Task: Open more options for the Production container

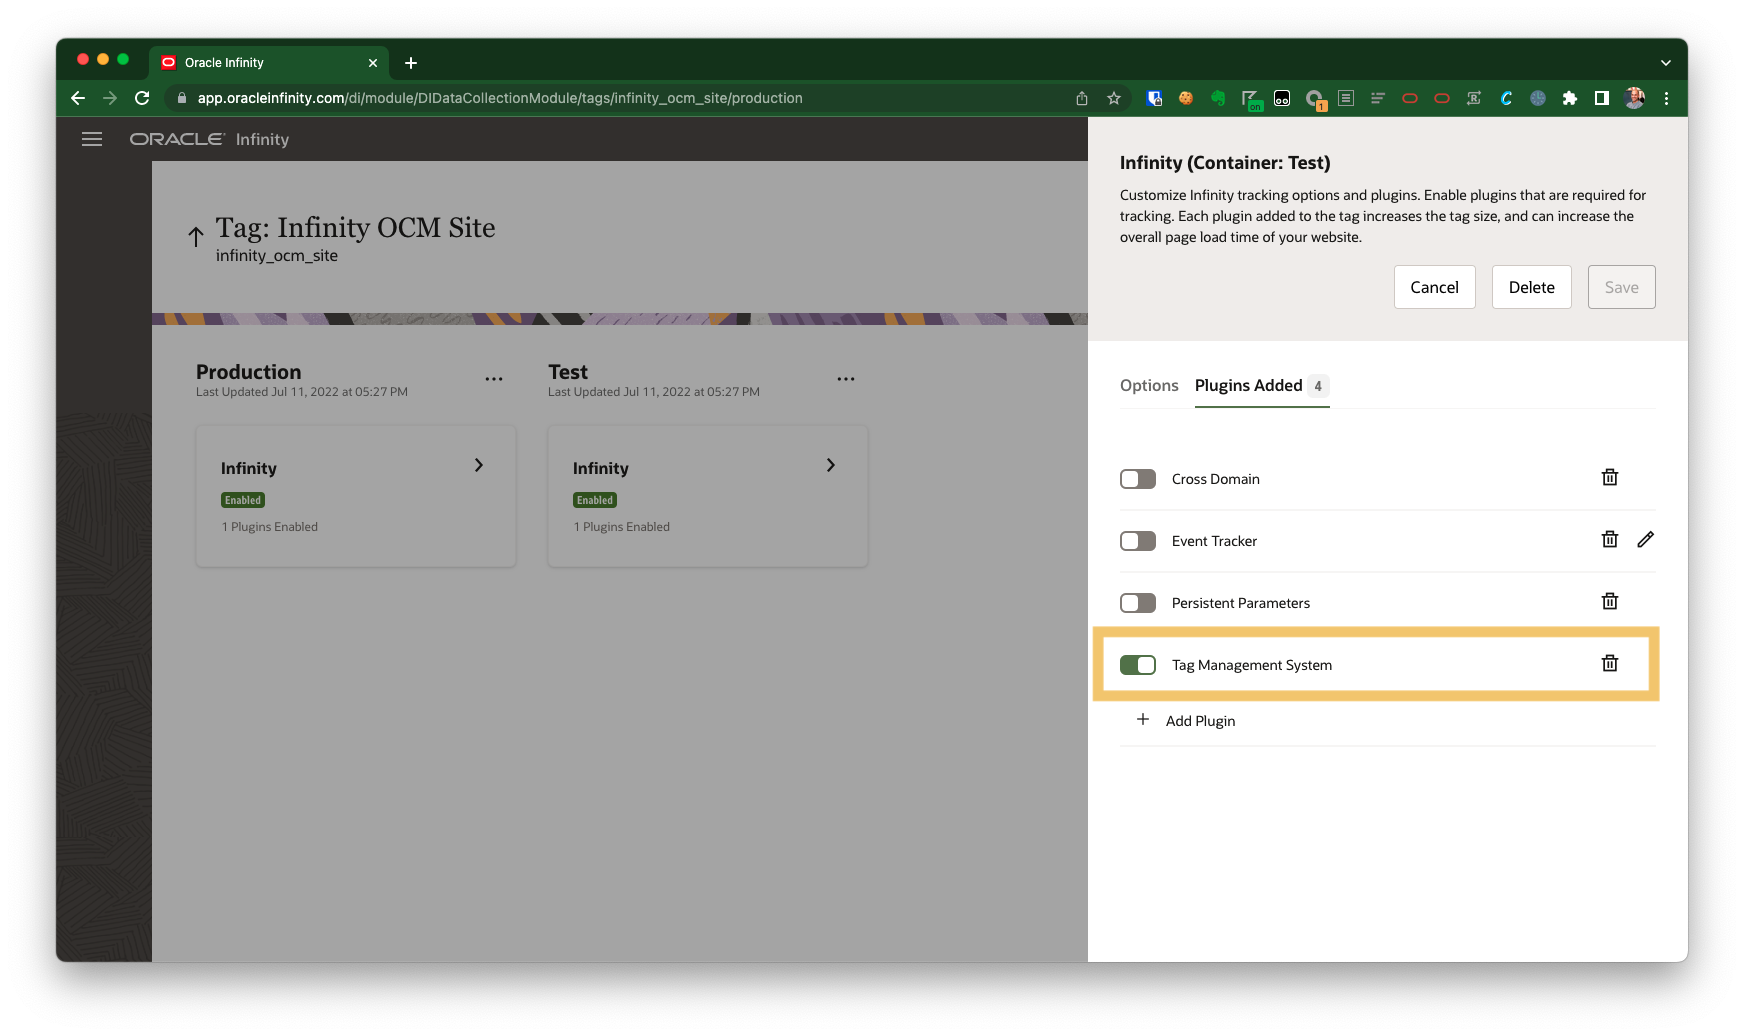Action: pos(493,378)
